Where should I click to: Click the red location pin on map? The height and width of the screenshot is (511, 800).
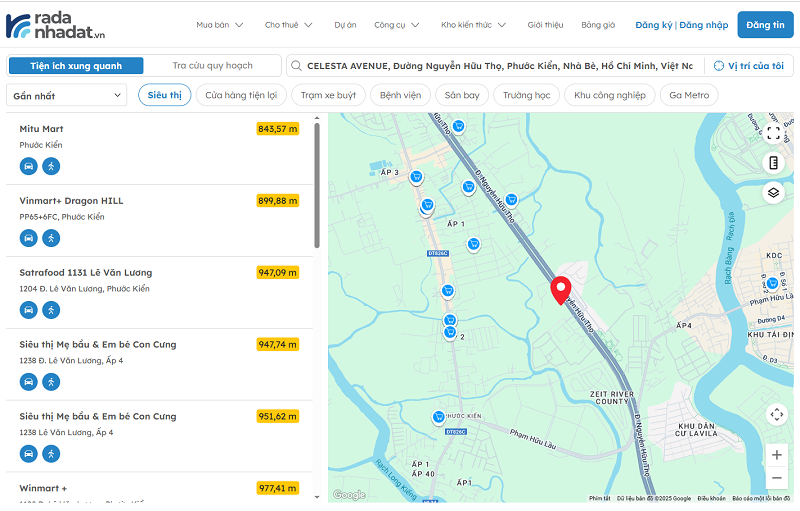[561, 290]
